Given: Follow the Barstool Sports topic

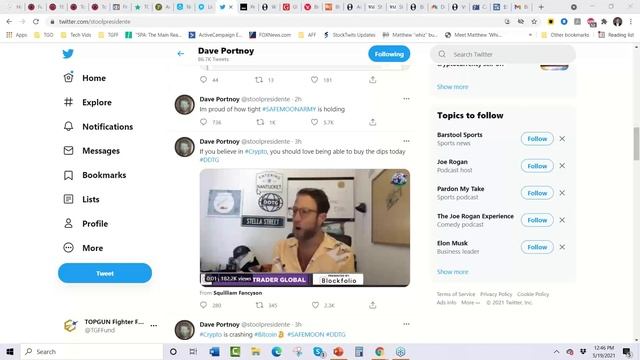Looking at the screenshot, I should (537, 139).
